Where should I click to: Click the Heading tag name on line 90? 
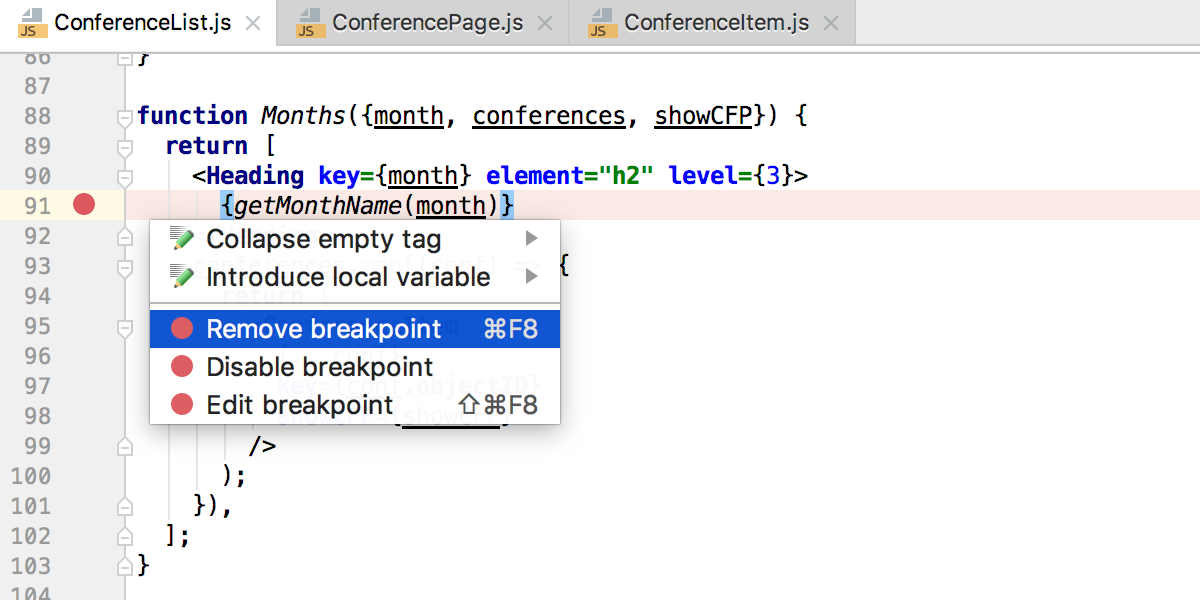(255, 176)
